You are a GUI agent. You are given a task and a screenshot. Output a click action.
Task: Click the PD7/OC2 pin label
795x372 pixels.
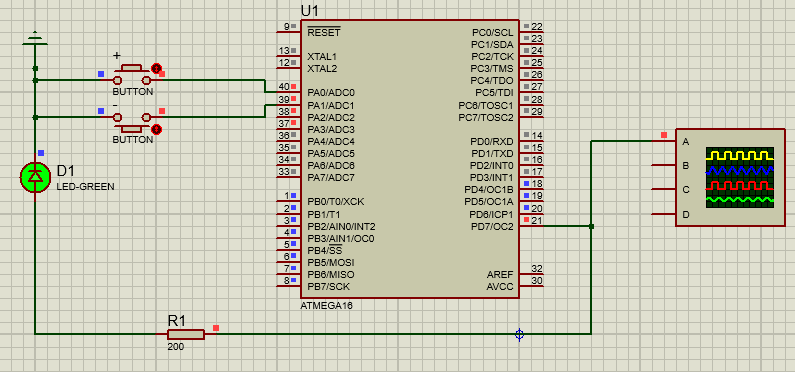pyautogui.click(x=492, y=226)
